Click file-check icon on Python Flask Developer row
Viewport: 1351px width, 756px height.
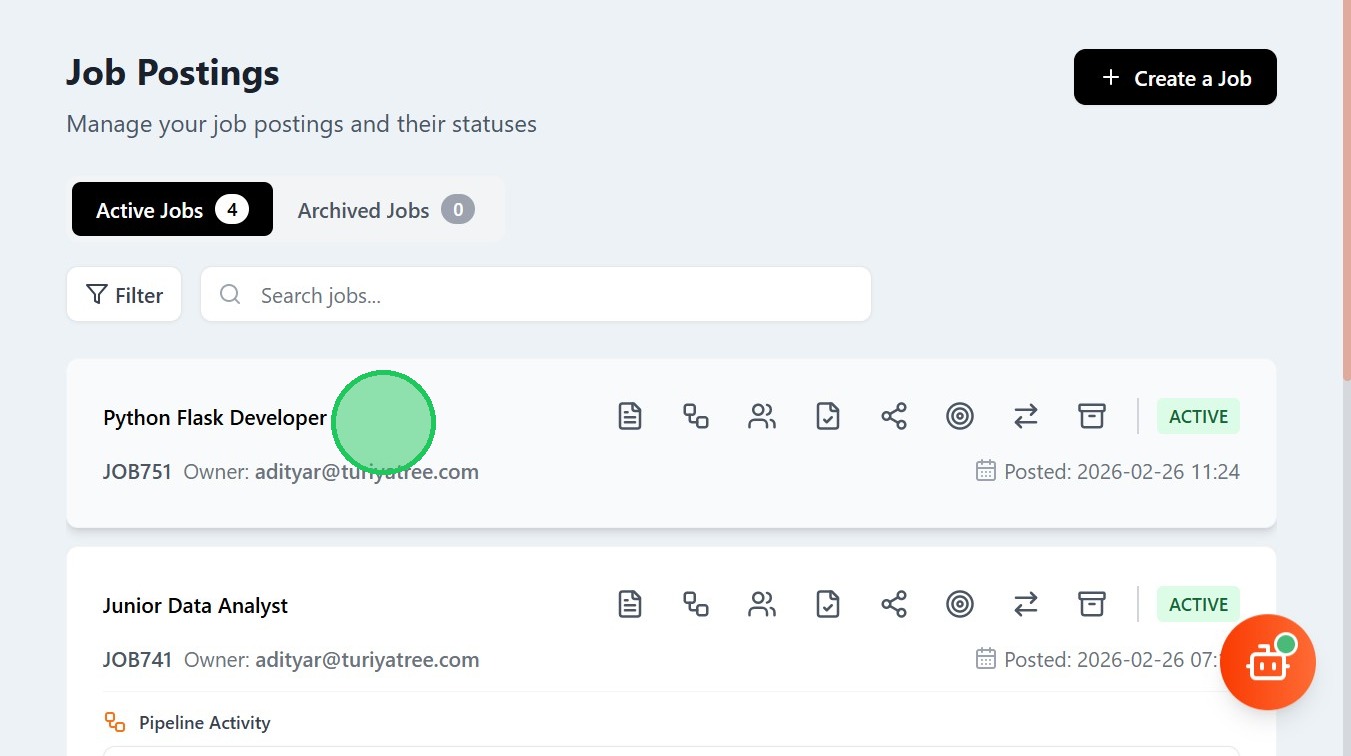point(828,416)
